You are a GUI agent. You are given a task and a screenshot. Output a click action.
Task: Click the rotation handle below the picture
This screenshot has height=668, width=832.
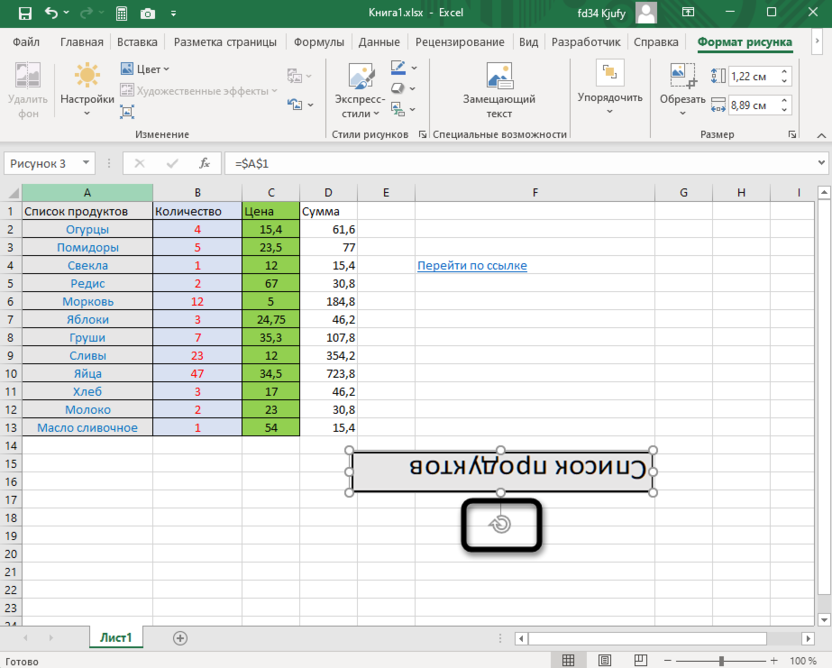(501, 524)
